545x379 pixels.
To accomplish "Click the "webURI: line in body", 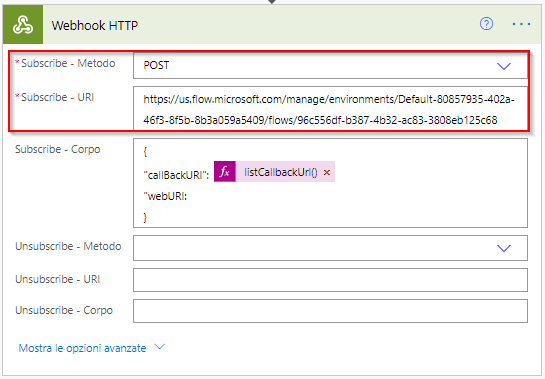I will (x=165, y=196).
